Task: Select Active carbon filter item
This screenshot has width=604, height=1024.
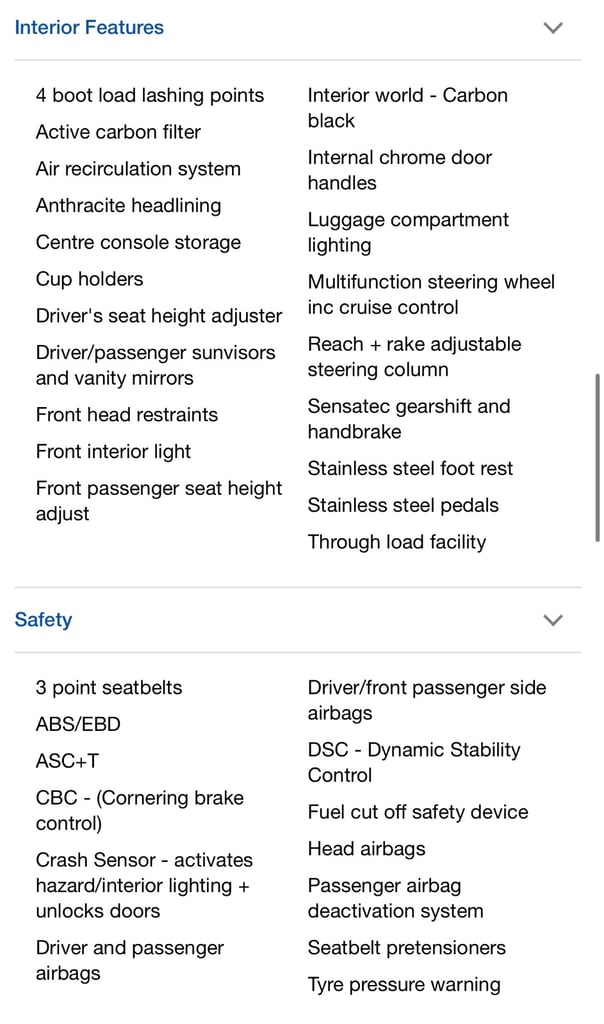Action: (118, 132)
